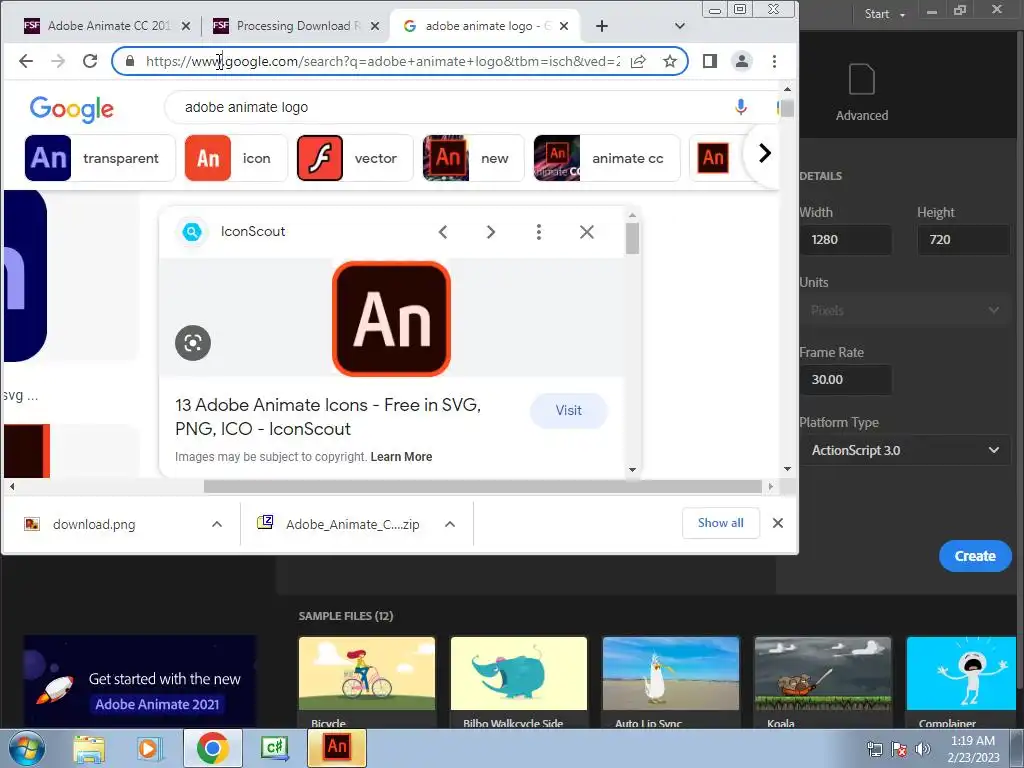Click the Adobe Animate 2021 banner

pos(140,682)
